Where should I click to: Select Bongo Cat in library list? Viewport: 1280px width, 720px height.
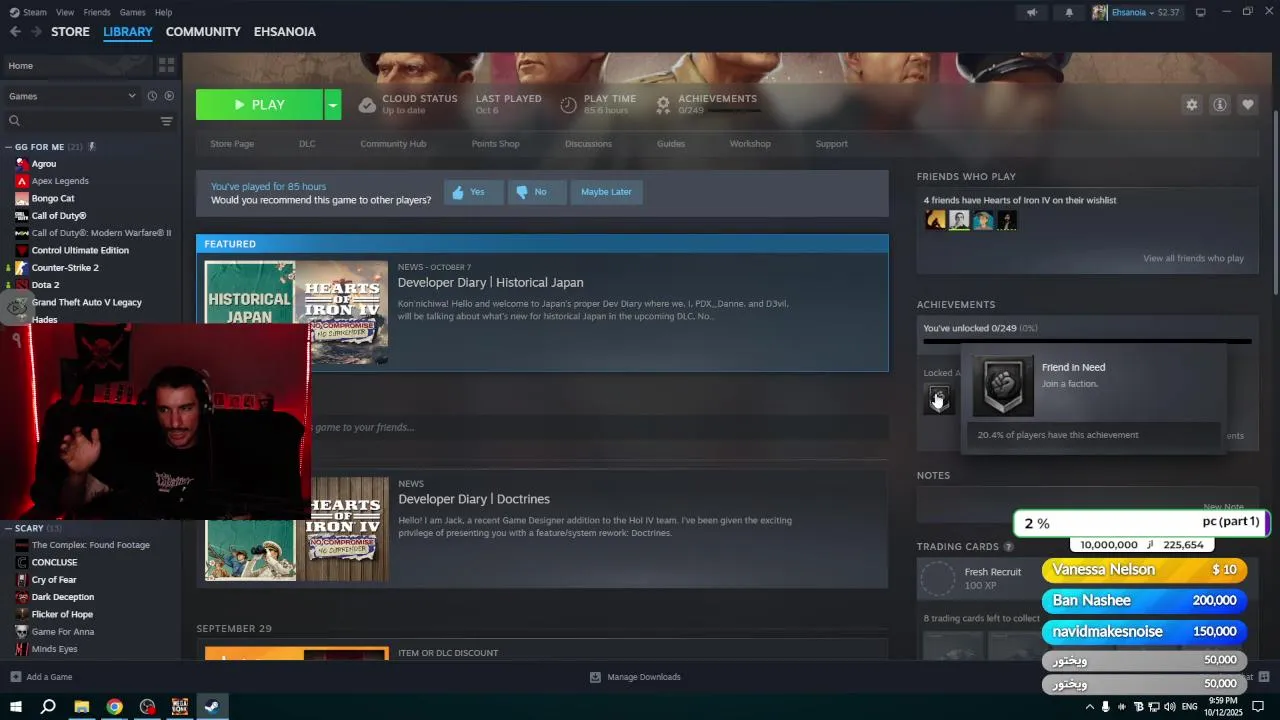click(x=53, y=198)
